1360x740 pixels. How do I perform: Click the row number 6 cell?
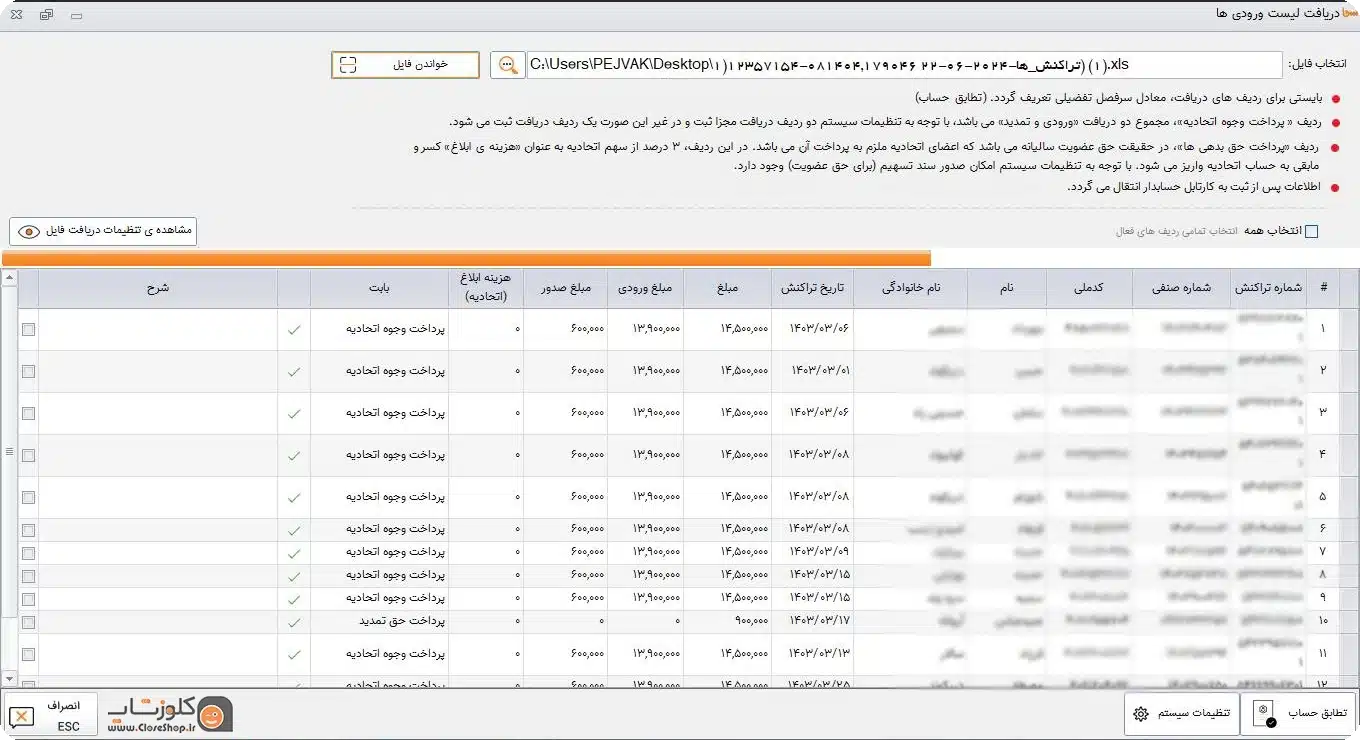click(1323, 529)
